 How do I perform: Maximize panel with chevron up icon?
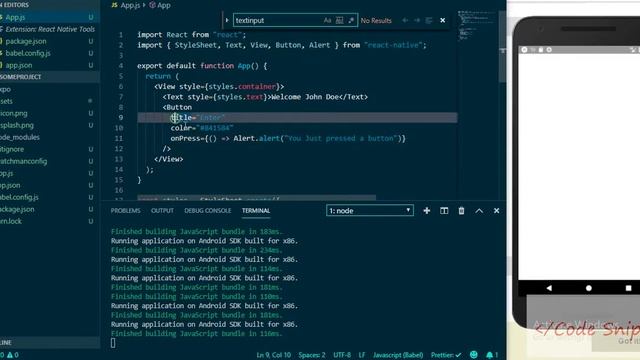479,211
